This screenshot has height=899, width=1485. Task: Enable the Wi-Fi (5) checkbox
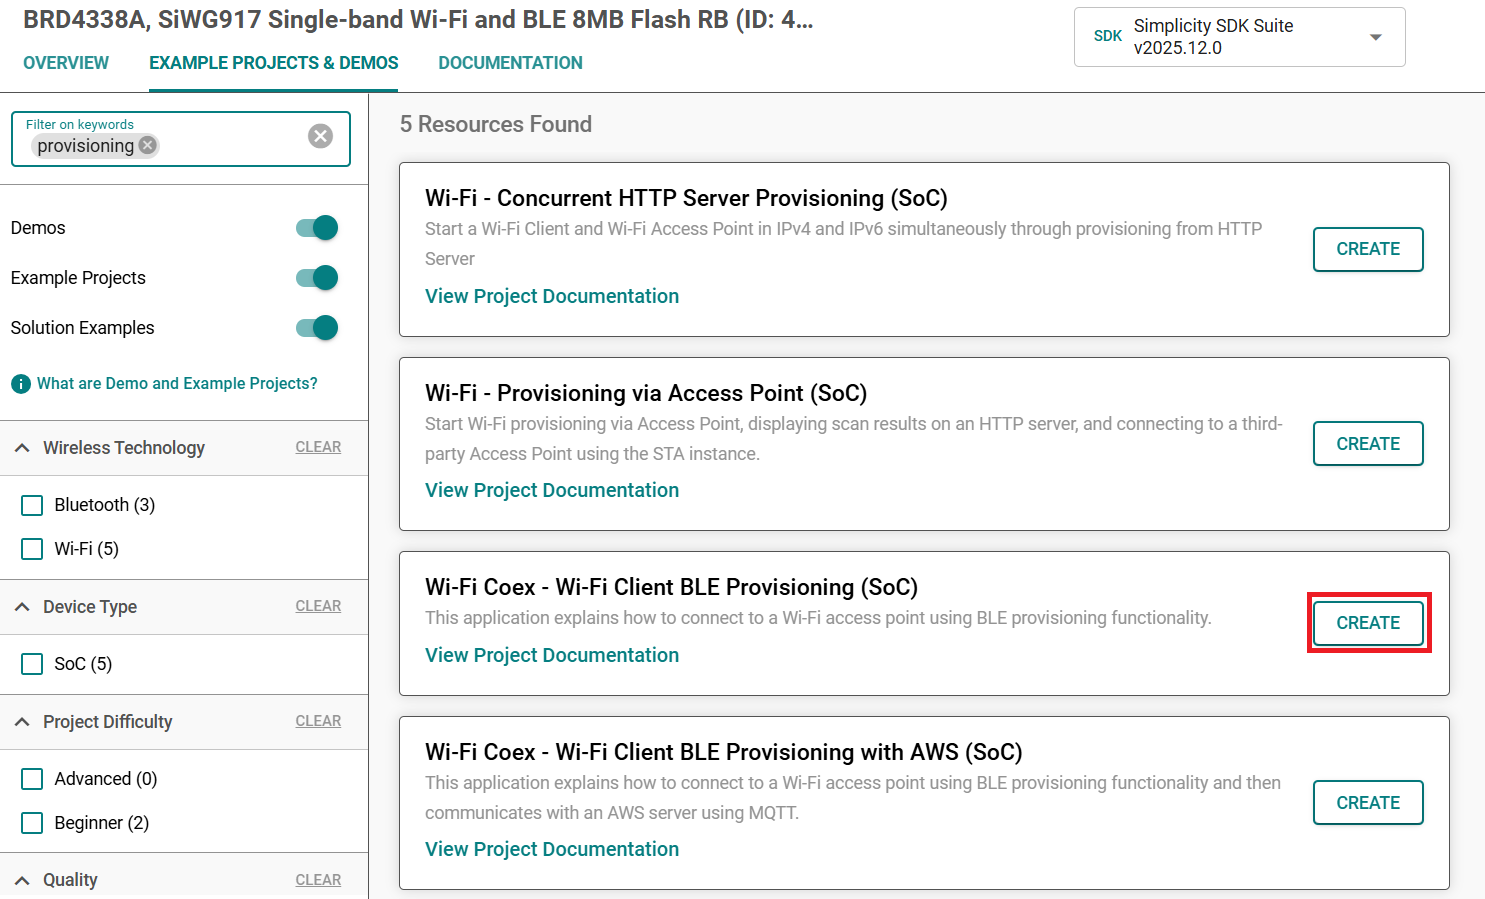pyautogui.click(x=32, y=549)
